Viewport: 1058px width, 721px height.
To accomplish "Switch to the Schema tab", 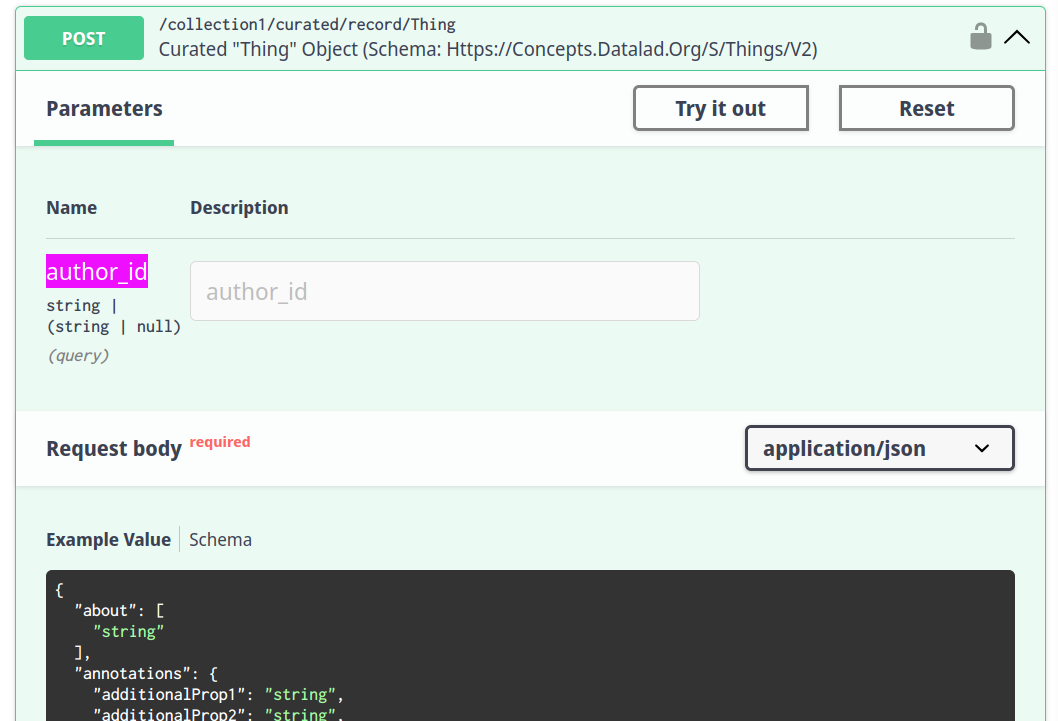I will (220, 540).
